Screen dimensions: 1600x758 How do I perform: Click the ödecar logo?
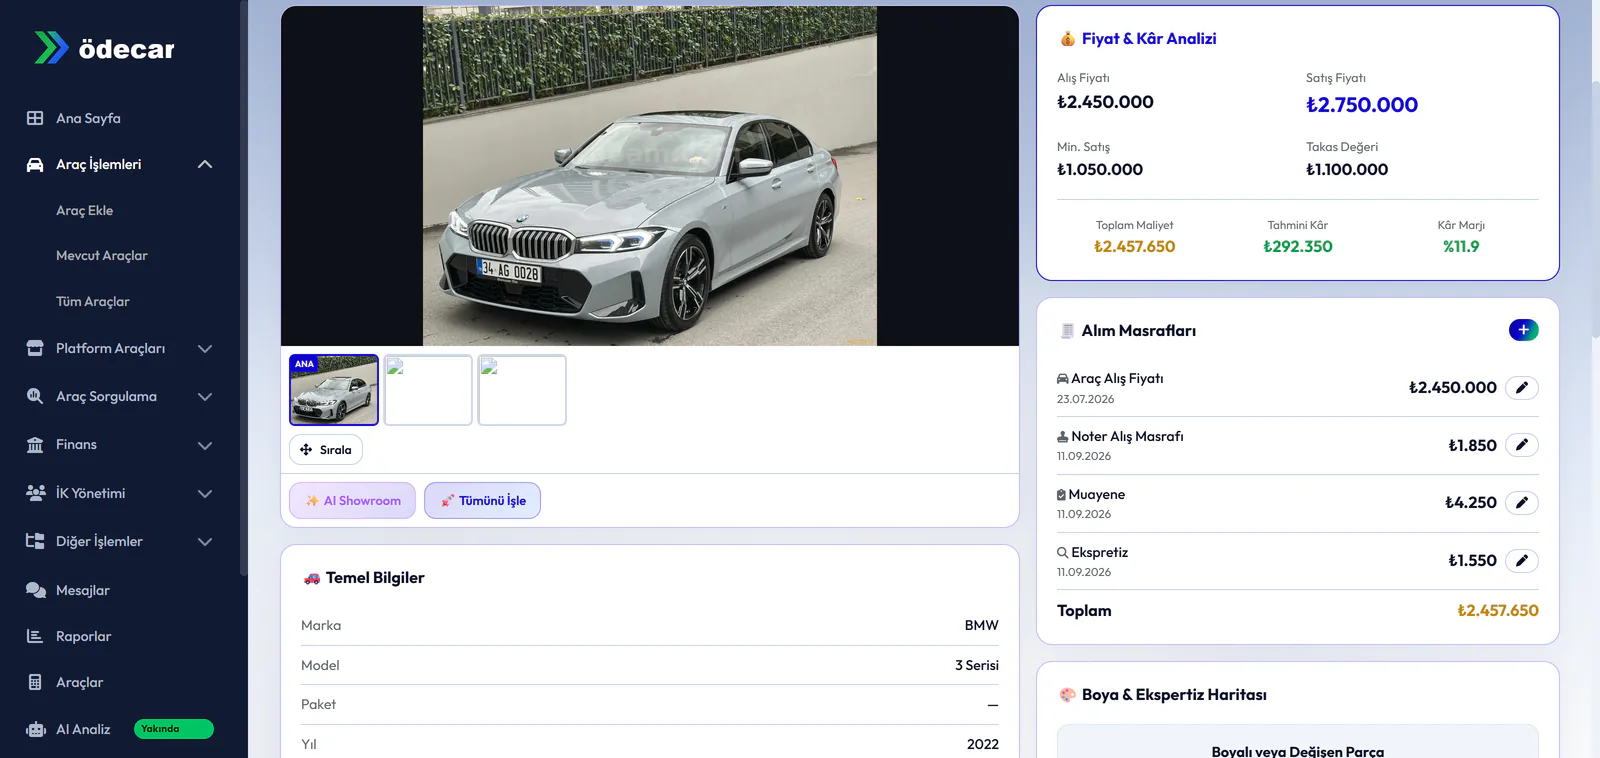[x=104, y=48]
